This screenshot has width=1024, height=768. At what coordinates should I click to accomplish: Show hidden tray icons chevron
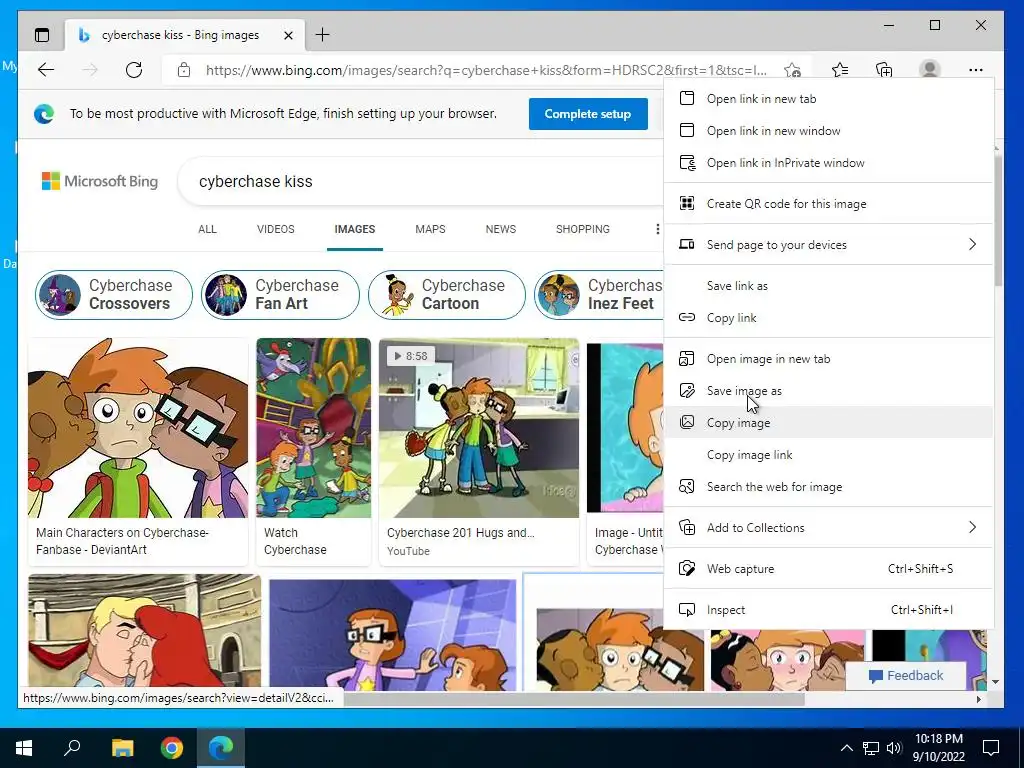click(x=846, y=748)
